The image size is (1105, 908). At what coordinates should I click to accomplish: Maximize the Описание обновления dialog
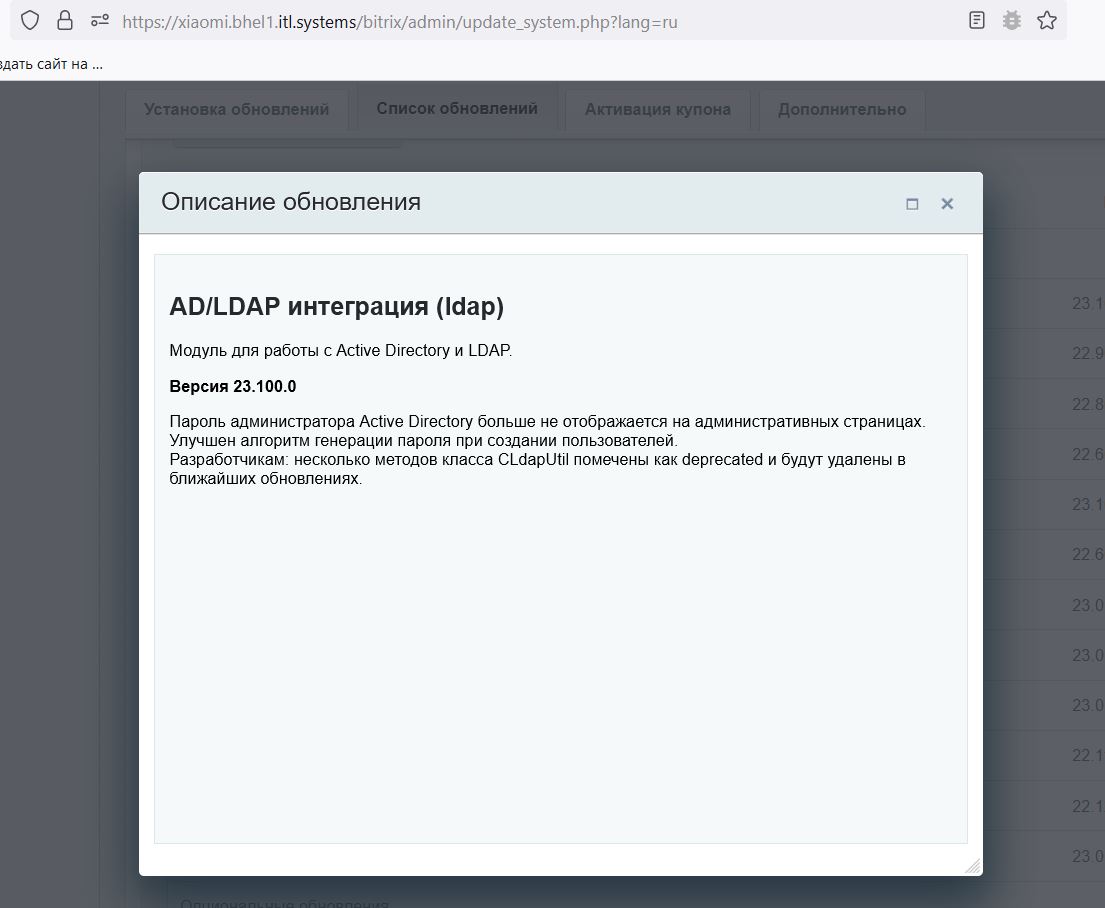coord(912,204)
